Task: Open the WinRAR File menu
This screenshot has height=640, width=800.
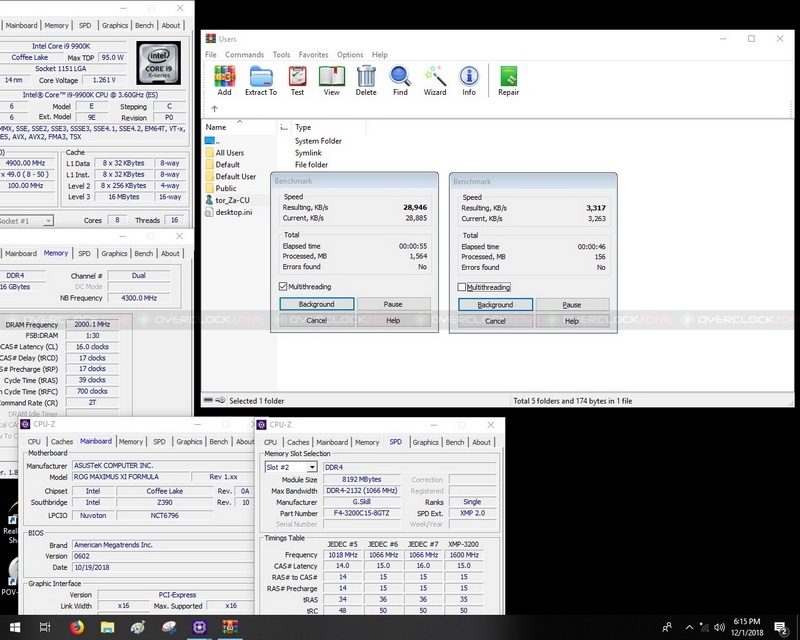Action: pos(211,55)
